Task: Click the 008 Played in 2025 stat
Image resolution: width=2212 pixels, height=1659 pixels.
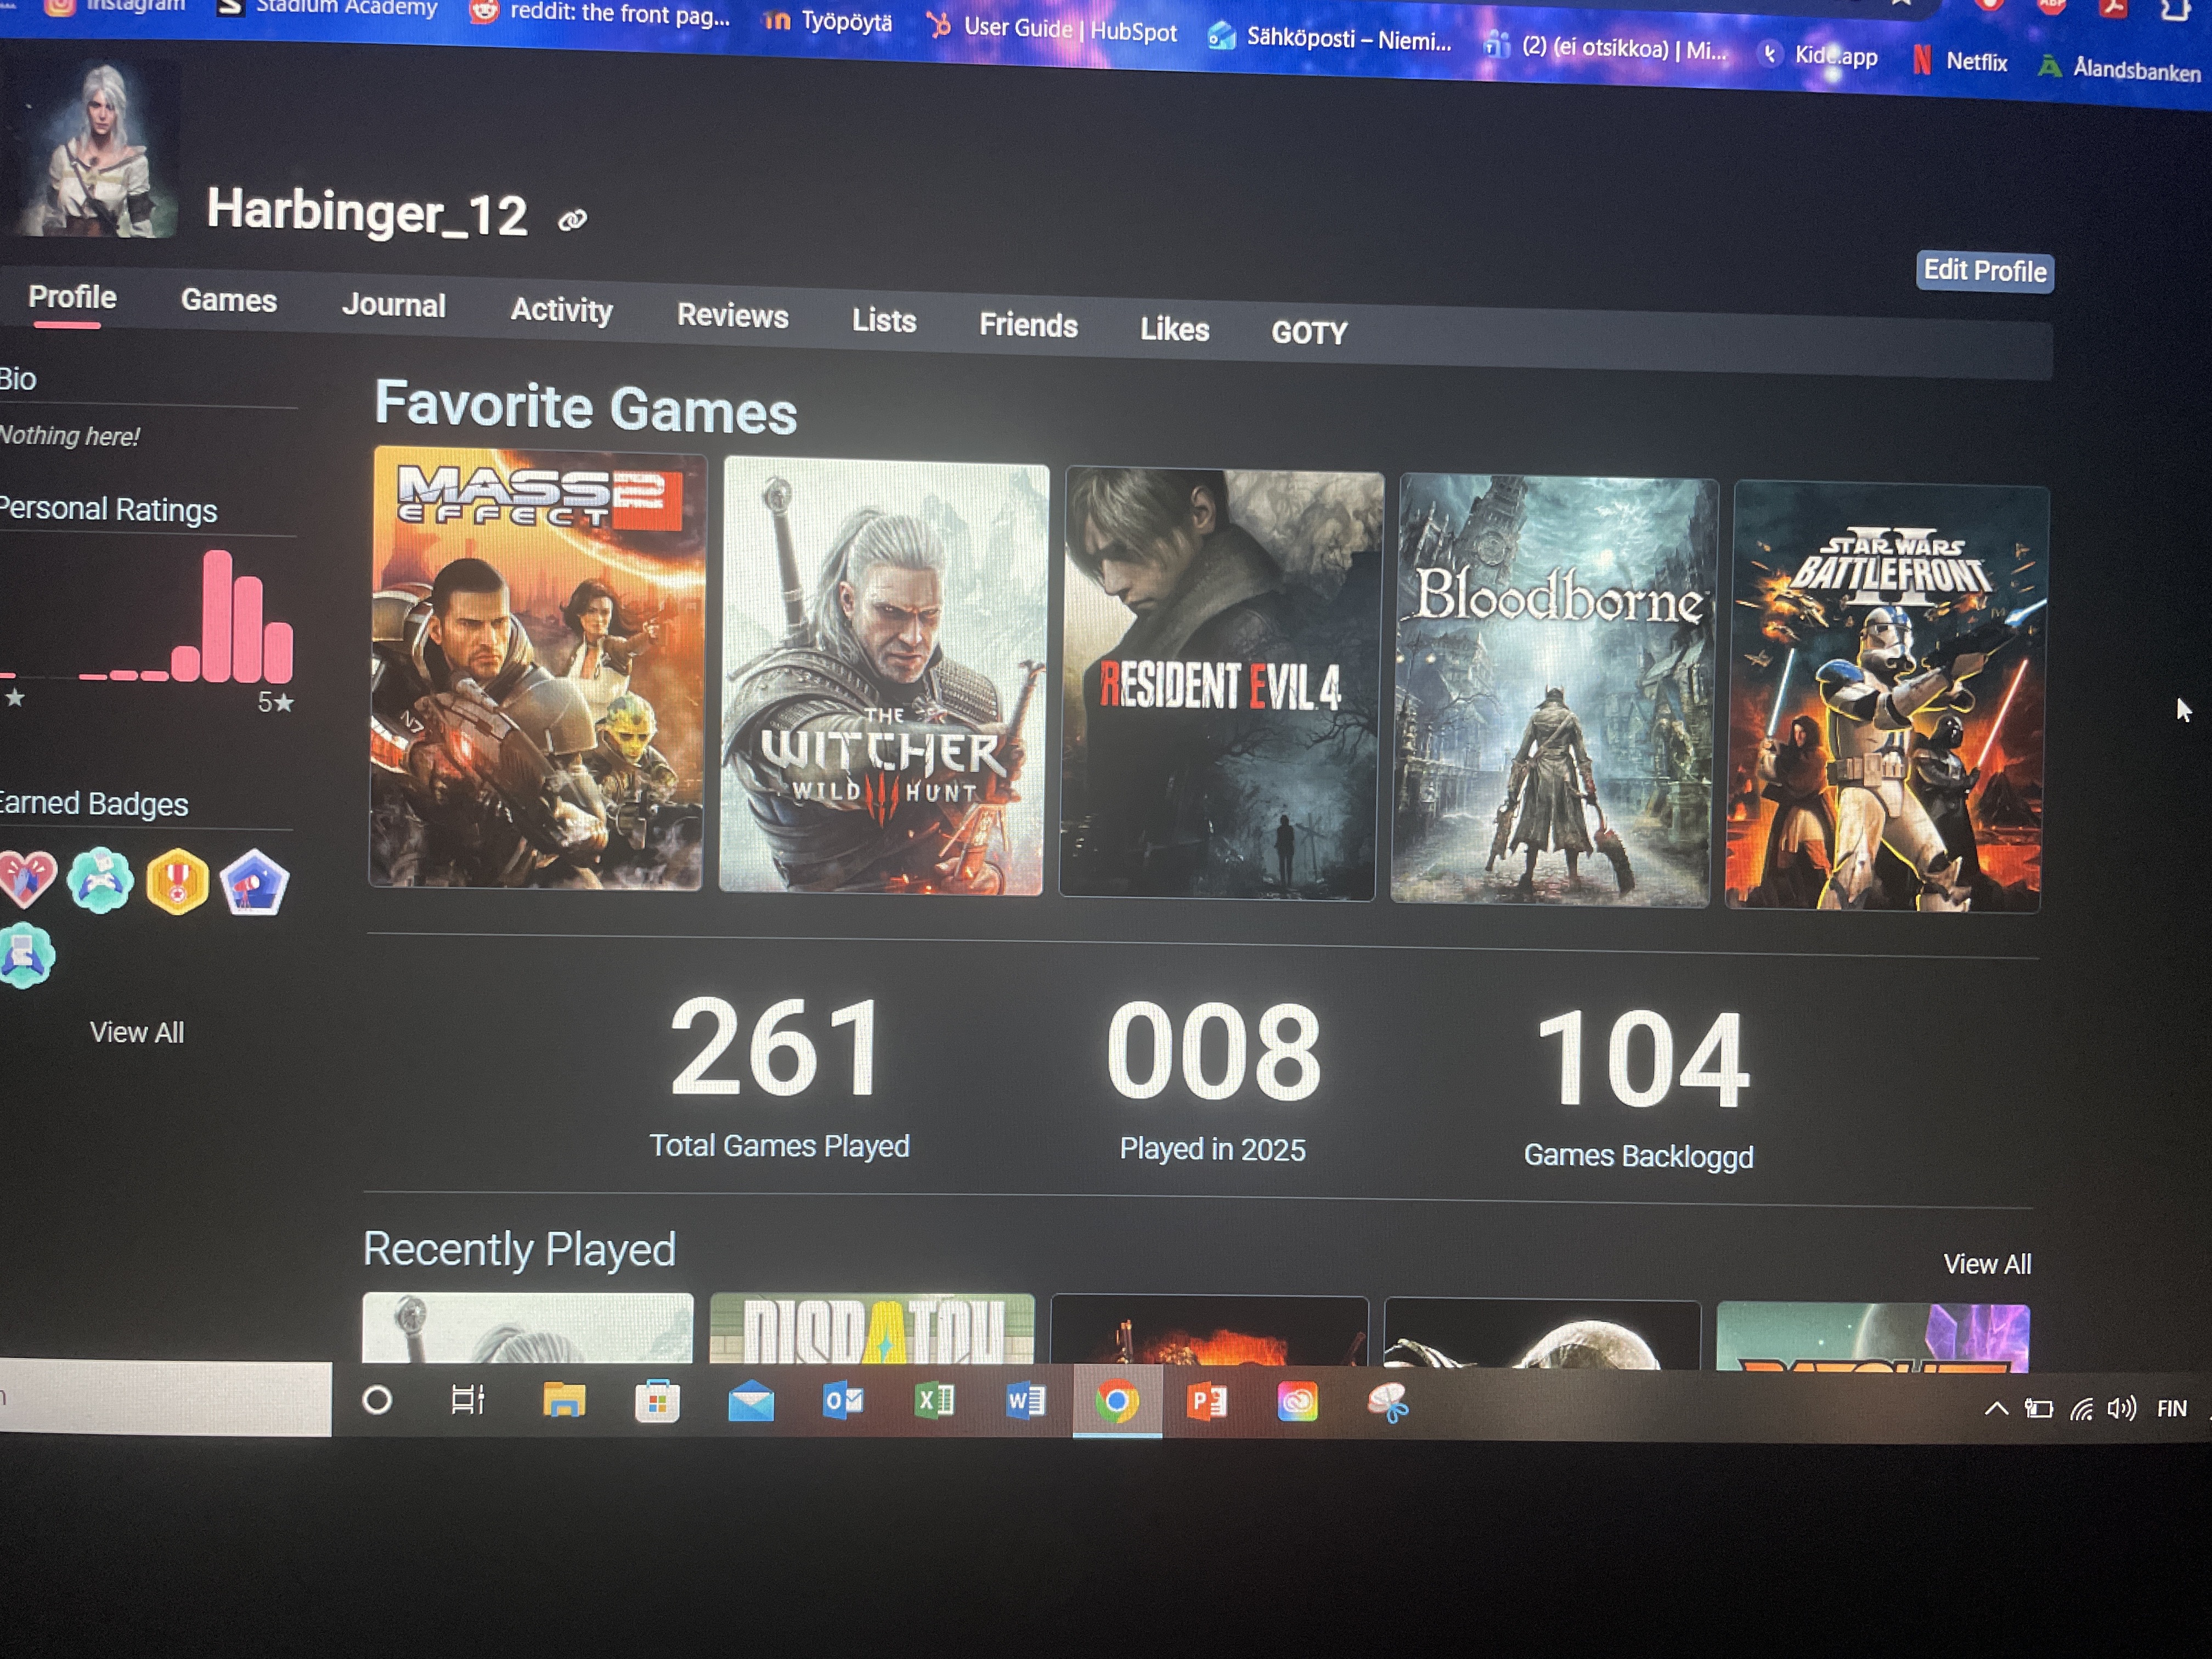Action: click(x=1213, y=1083)
